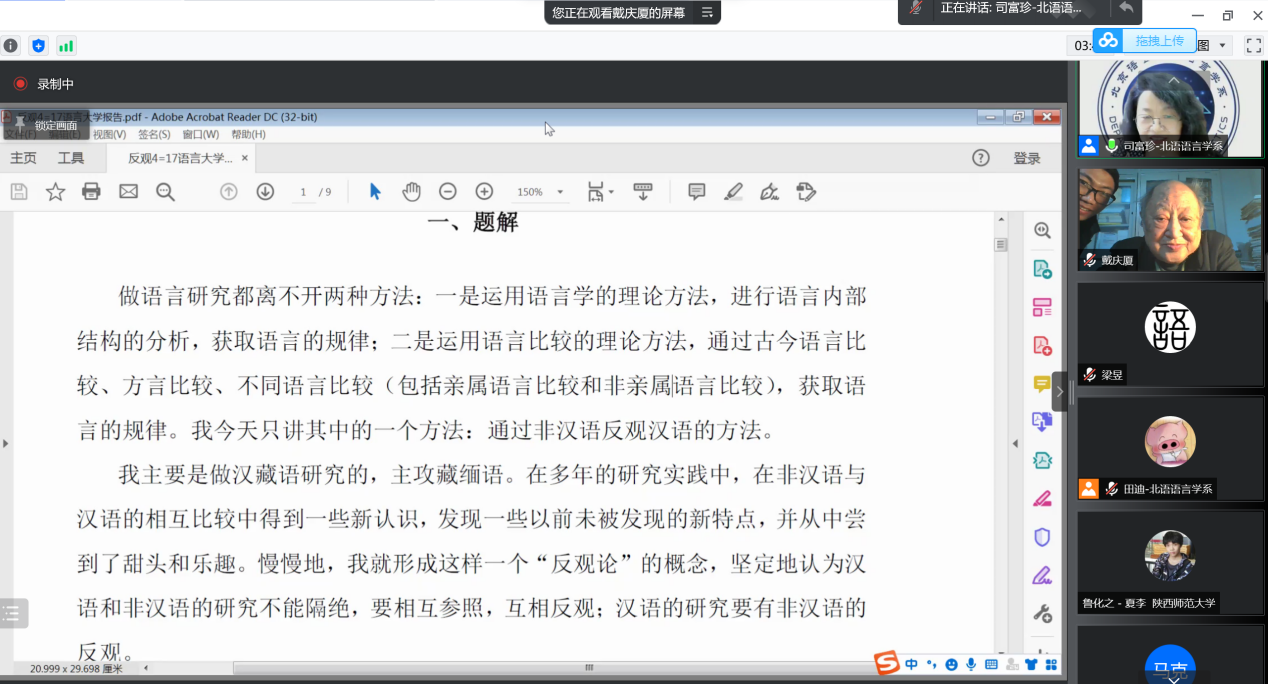Go to the next page arrow
The height and width of the screenshot is (684, 1268).
[x=265, y=192]
